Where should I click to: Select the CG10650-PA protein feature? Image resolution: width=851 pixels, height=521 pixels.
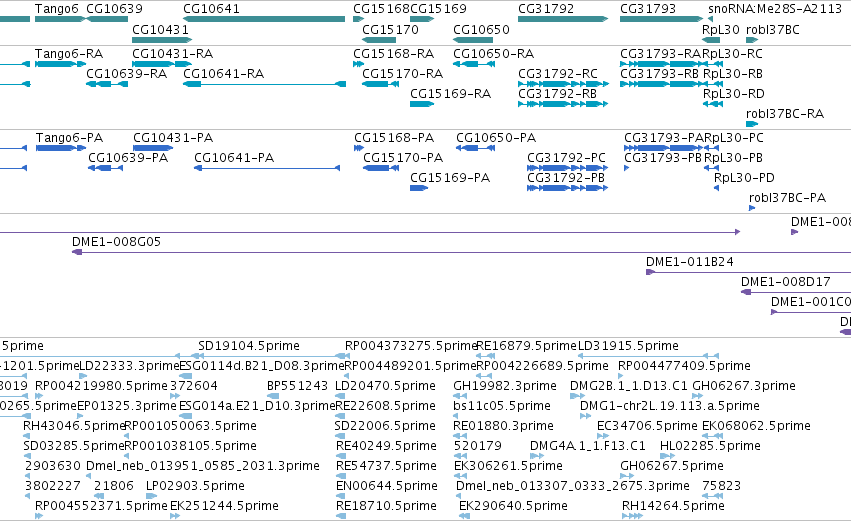(475, 148)
